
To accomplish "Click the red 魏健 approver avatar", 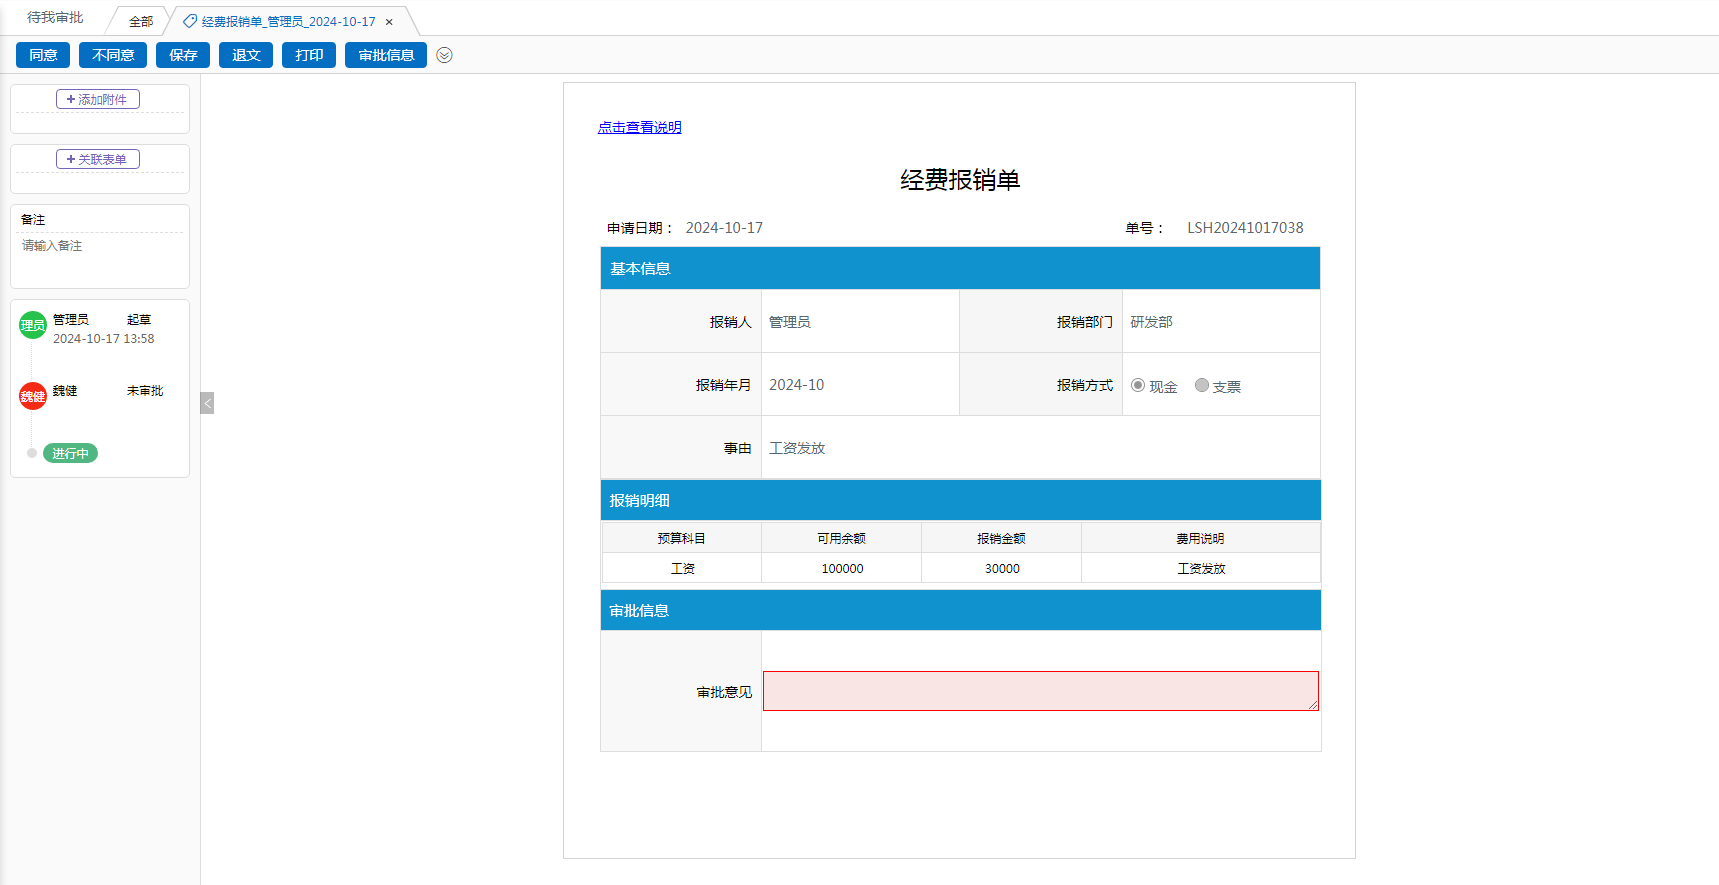I will click(33, 396).
